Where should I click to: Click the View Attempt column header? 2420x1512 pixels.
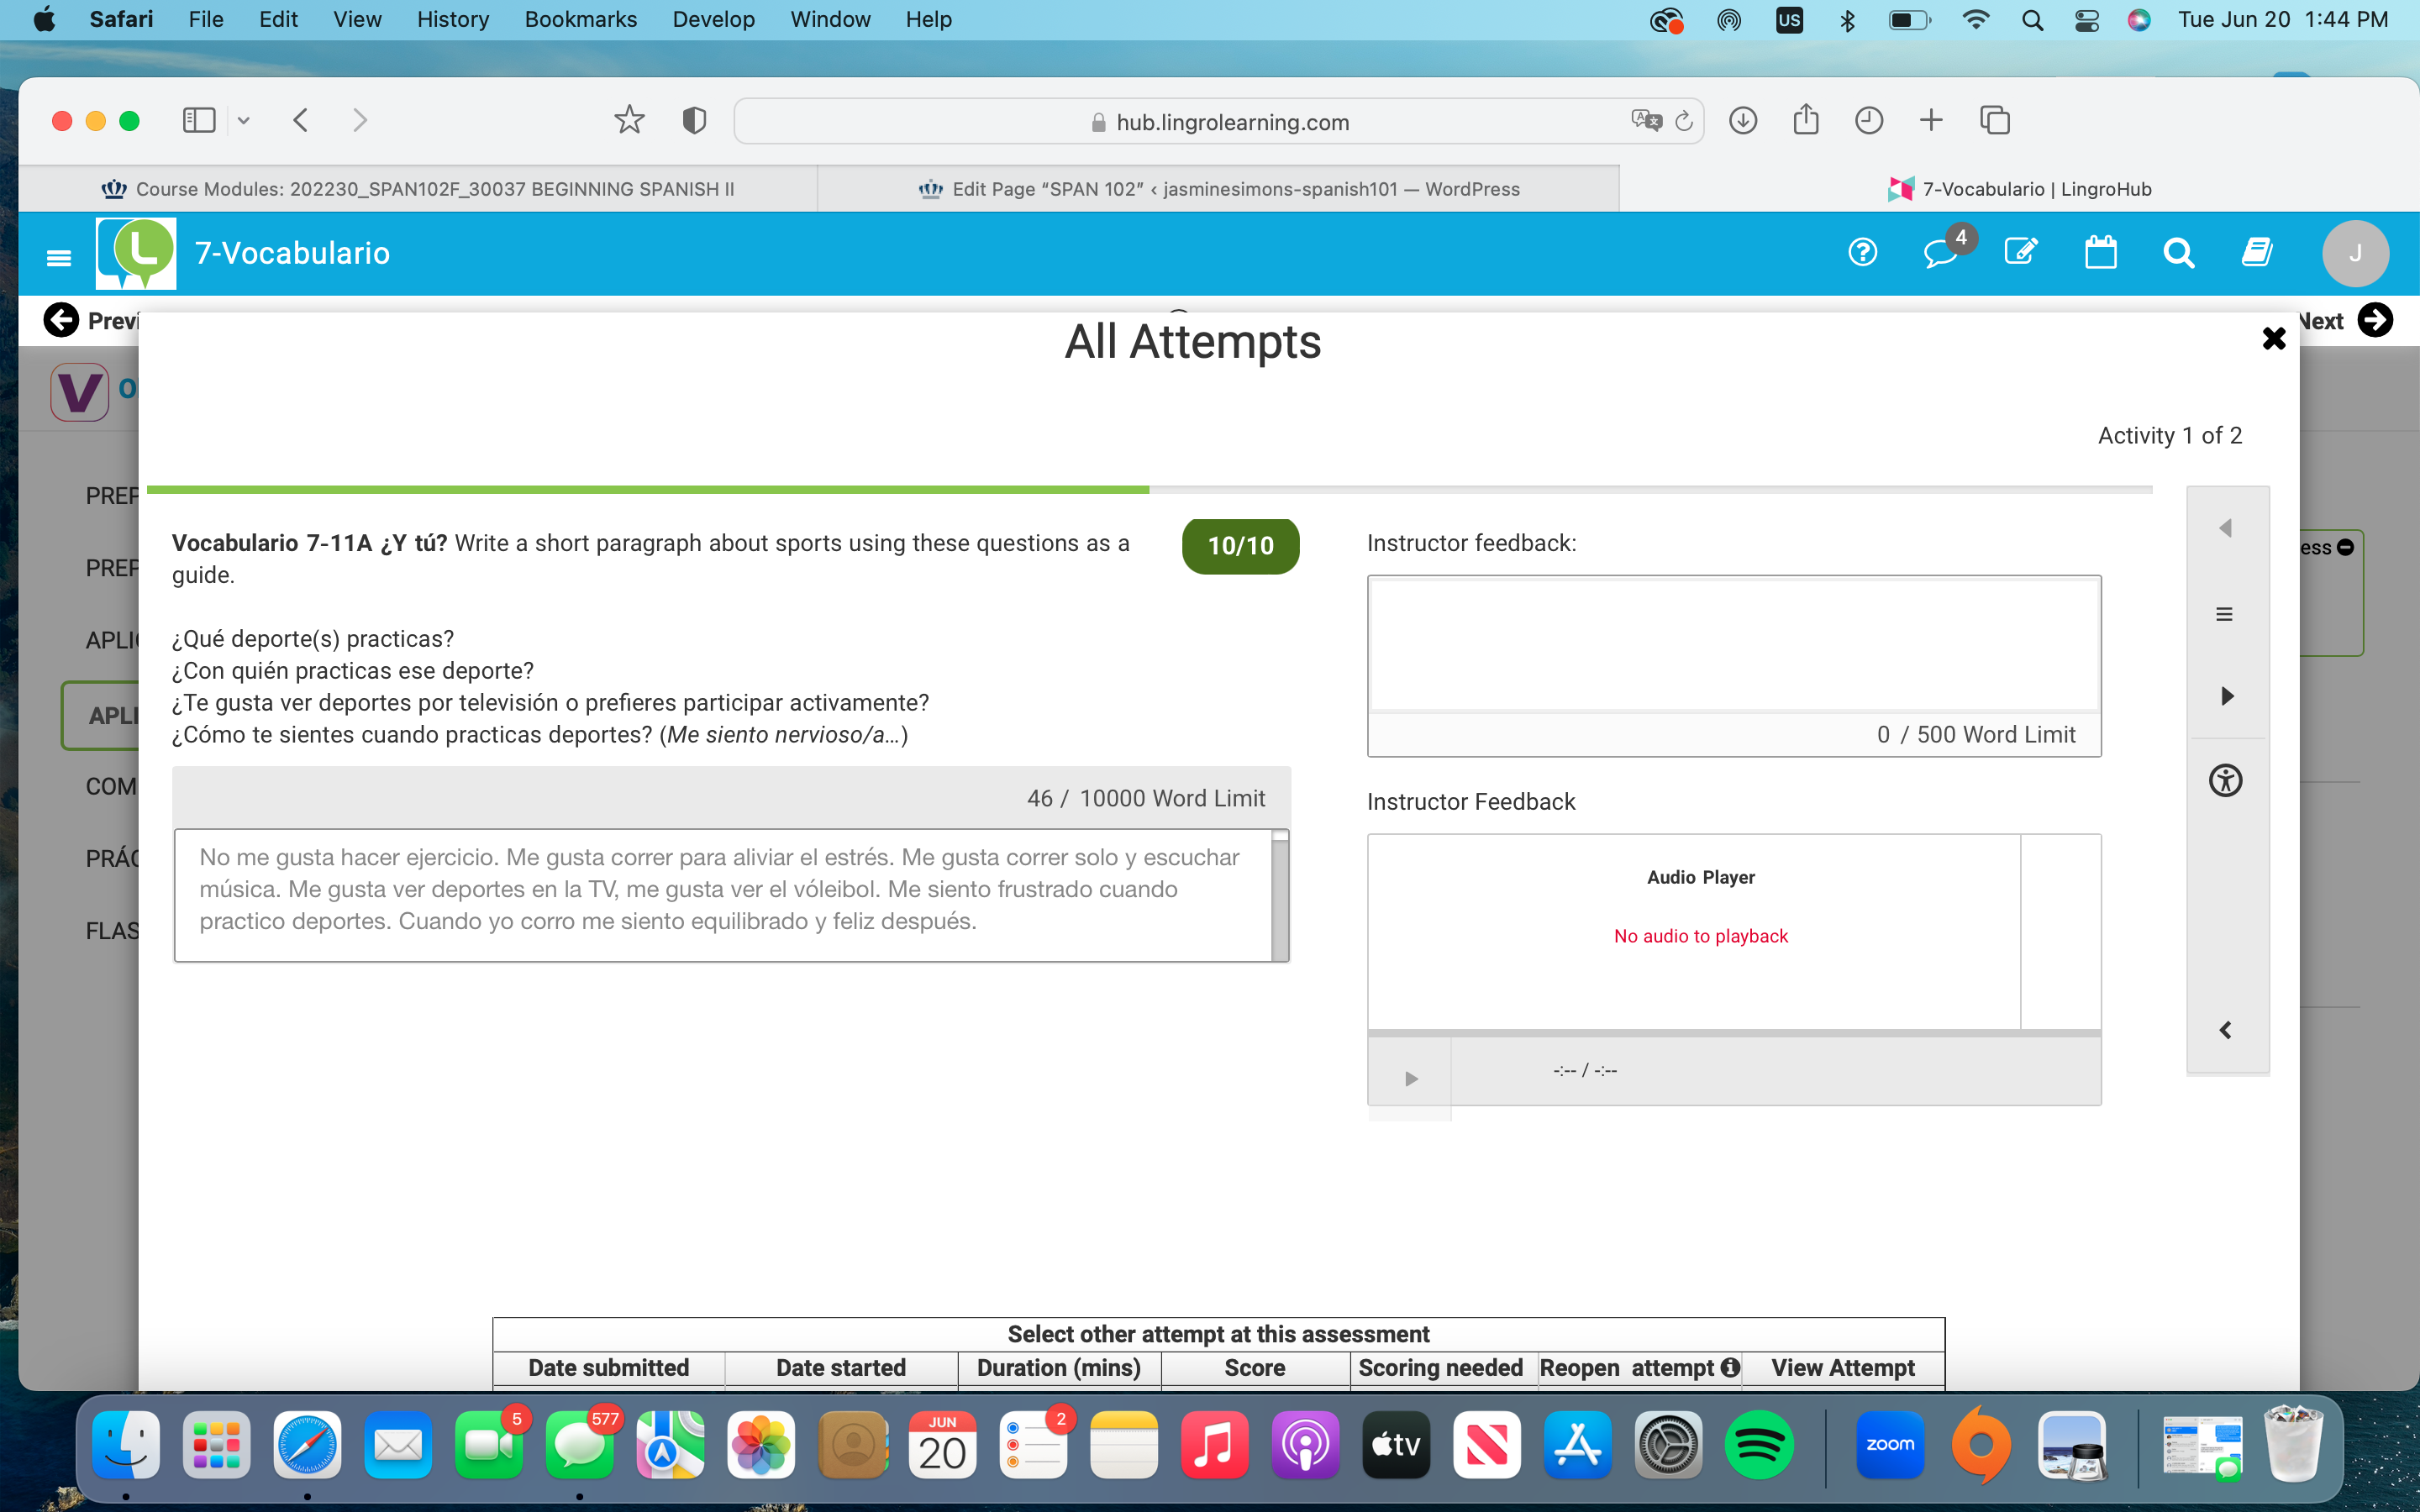pyautogui.click(x=1843, y=1367)
